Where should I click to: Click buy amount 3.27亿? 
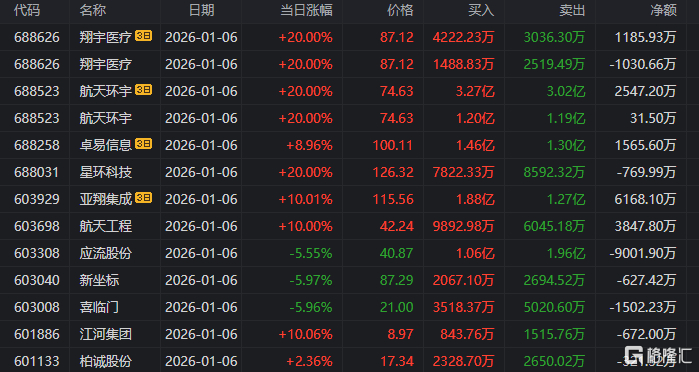click(x=474, y=91)
